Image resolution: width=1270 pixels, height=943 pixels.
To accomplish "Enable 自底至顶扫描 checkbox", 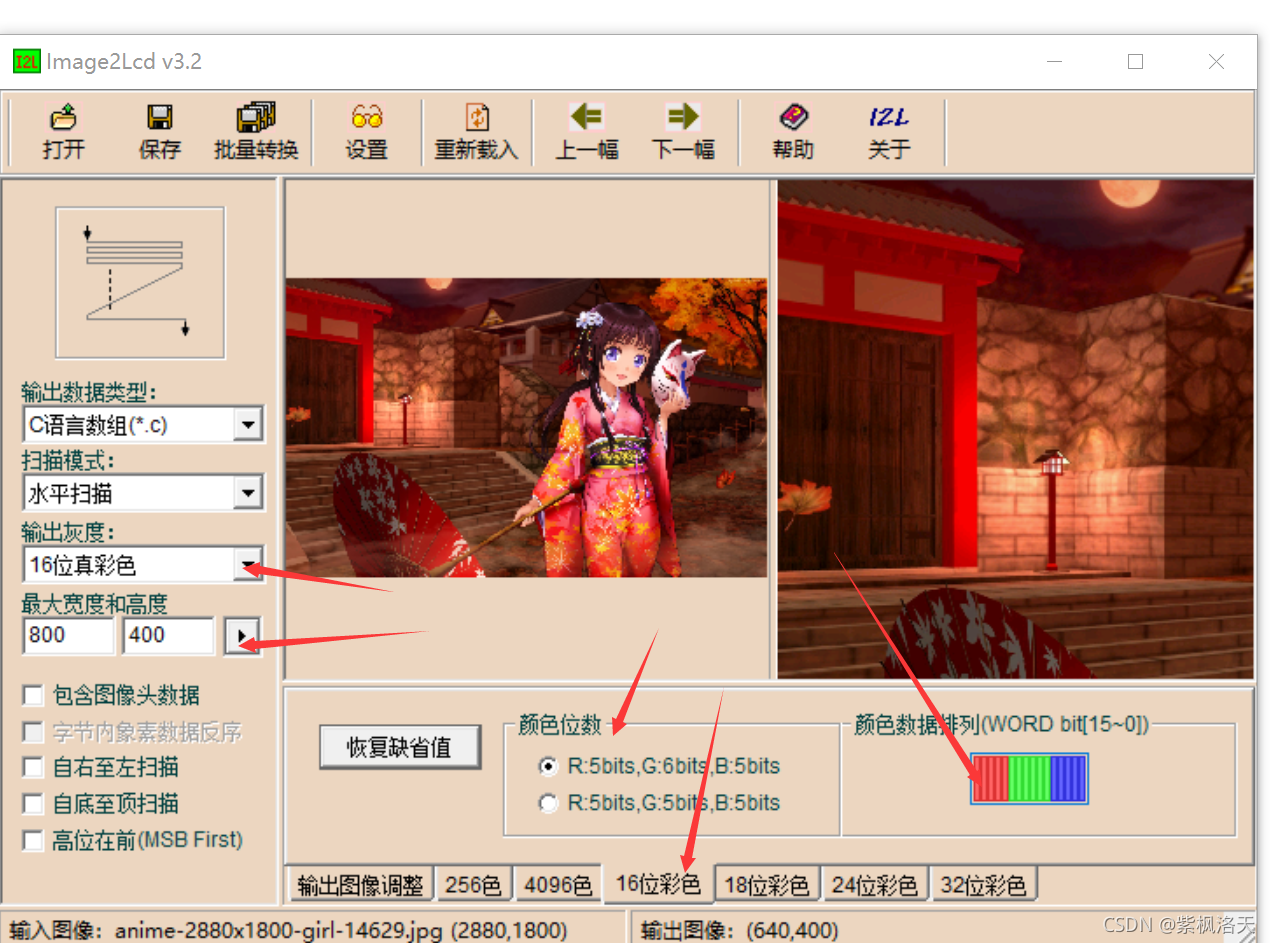I will click(34, 803).
